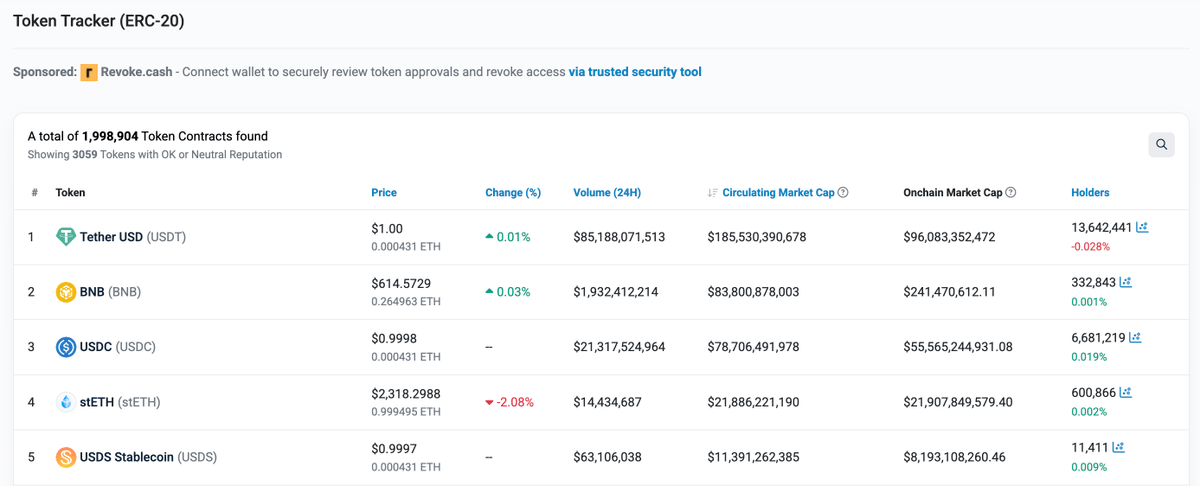1200x486 pixels.
Task: Open BNB (BNB) token page
Action: pos(110,292)
